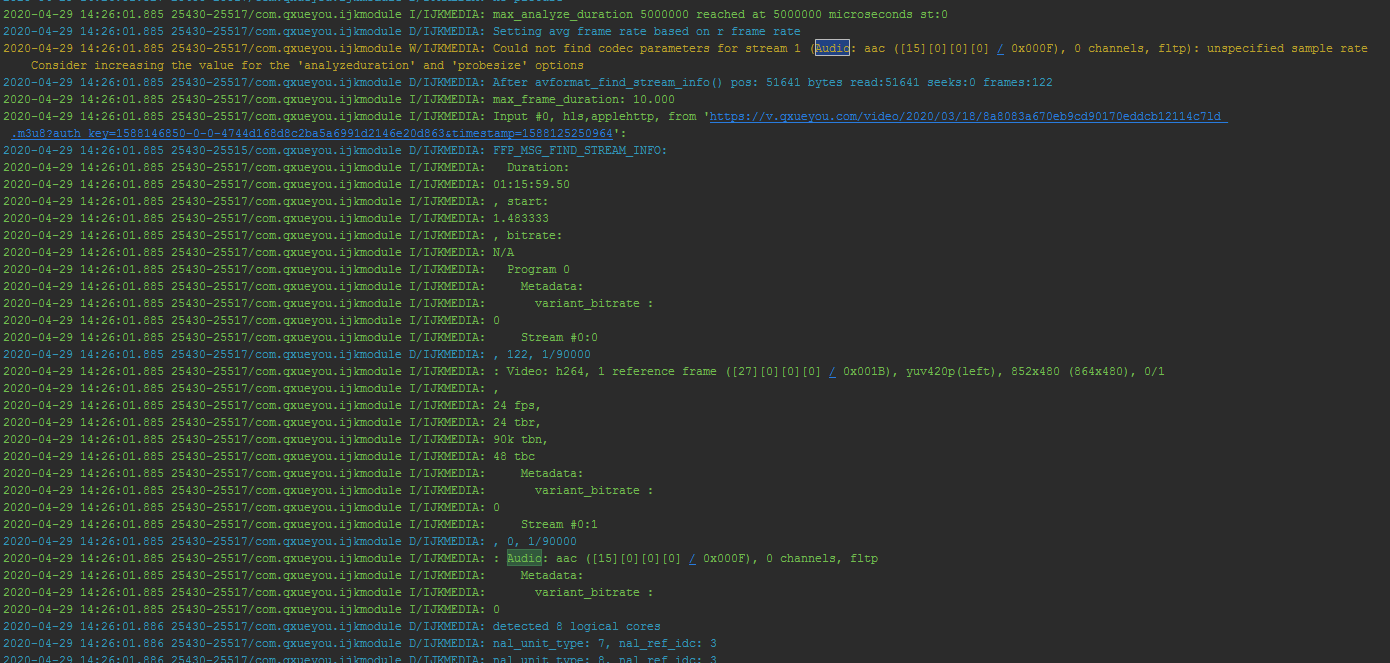
Task: Click 'Could not find codec parameters for stream 1'
Action: (647, 48)
